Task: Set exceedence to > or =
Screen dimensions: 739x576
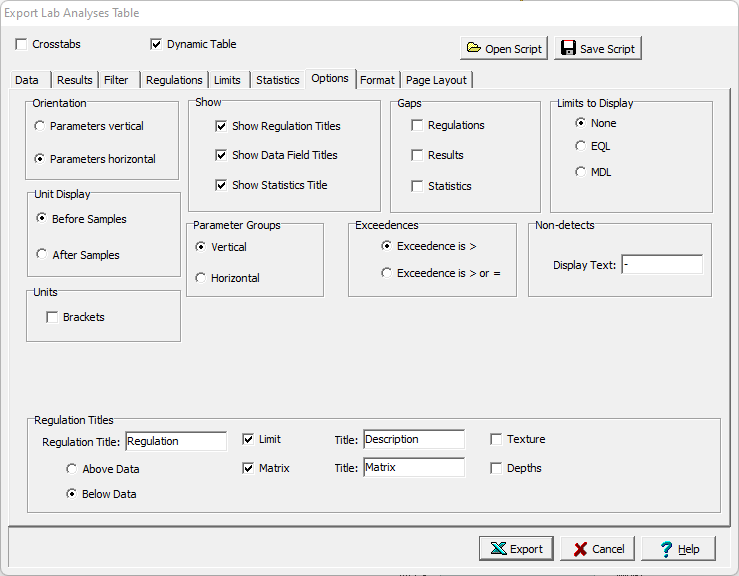Action: (387, 274)
